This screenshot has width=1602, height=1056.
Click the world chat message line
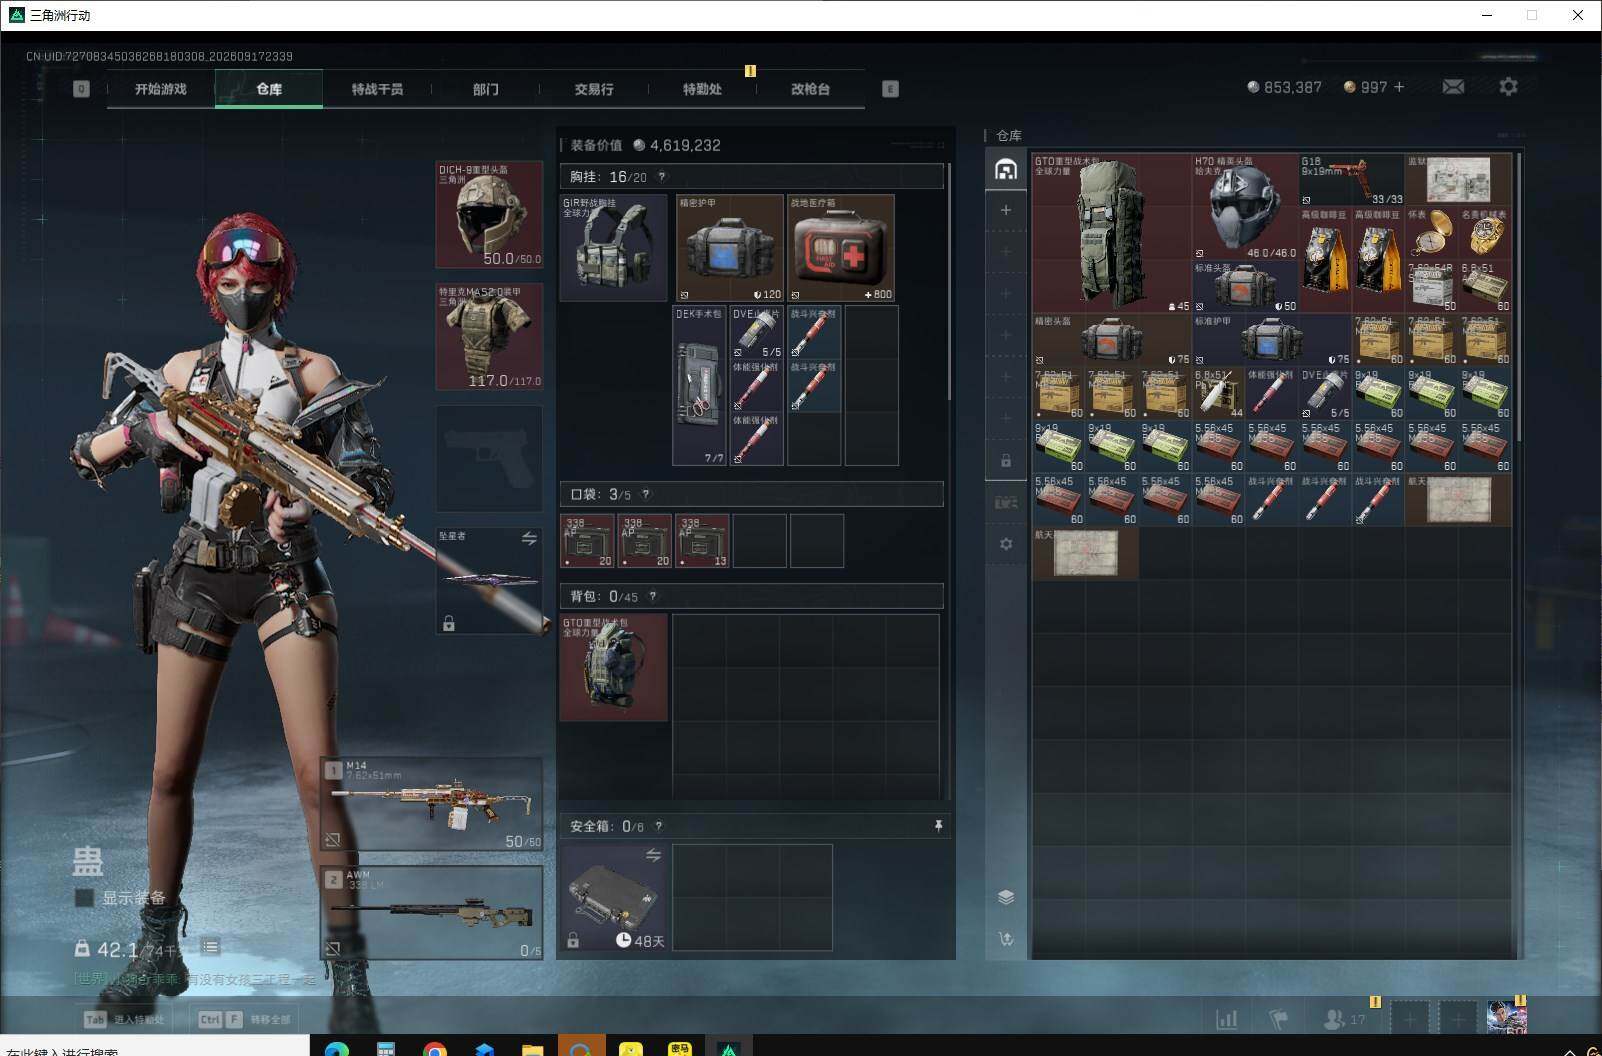195,979
